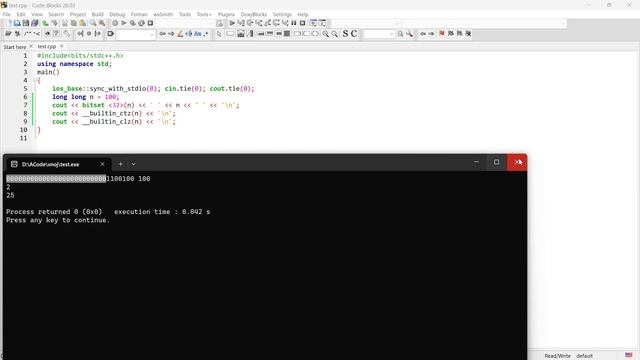Click the Step into debugger icon
This screenshot has height=360, width=640.
(259, 23)
